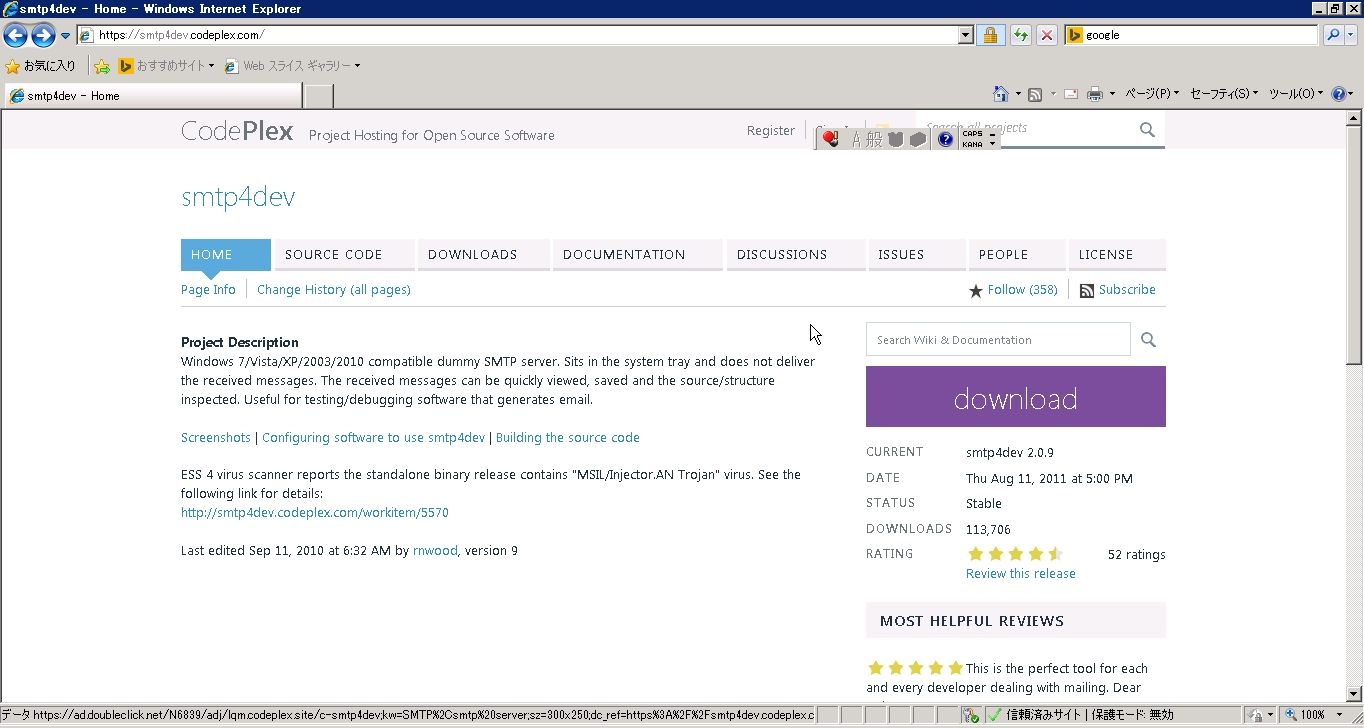Select the HOME tab
The width and height of the screenshot is (1364, 728).
click(226, 254)
